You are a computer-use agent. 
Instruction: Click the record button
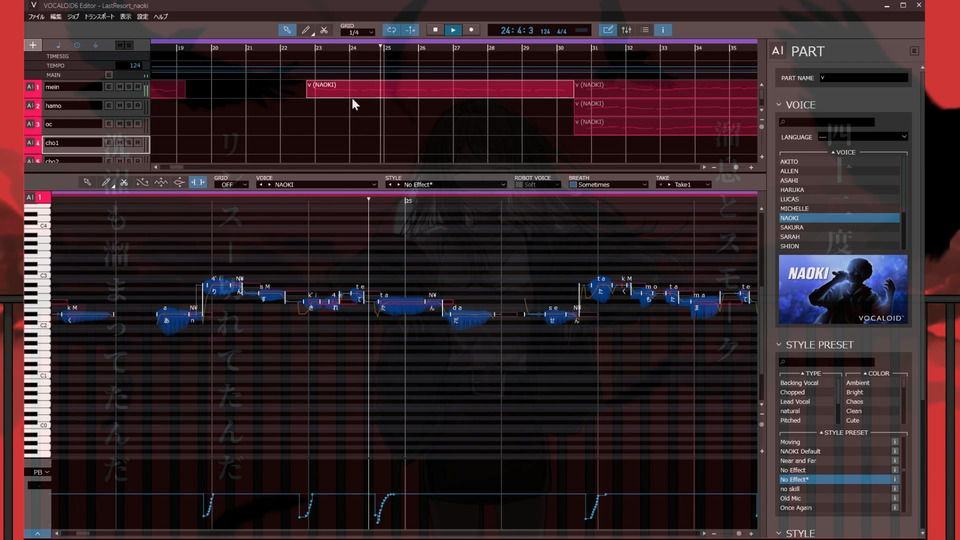(471, 29)
